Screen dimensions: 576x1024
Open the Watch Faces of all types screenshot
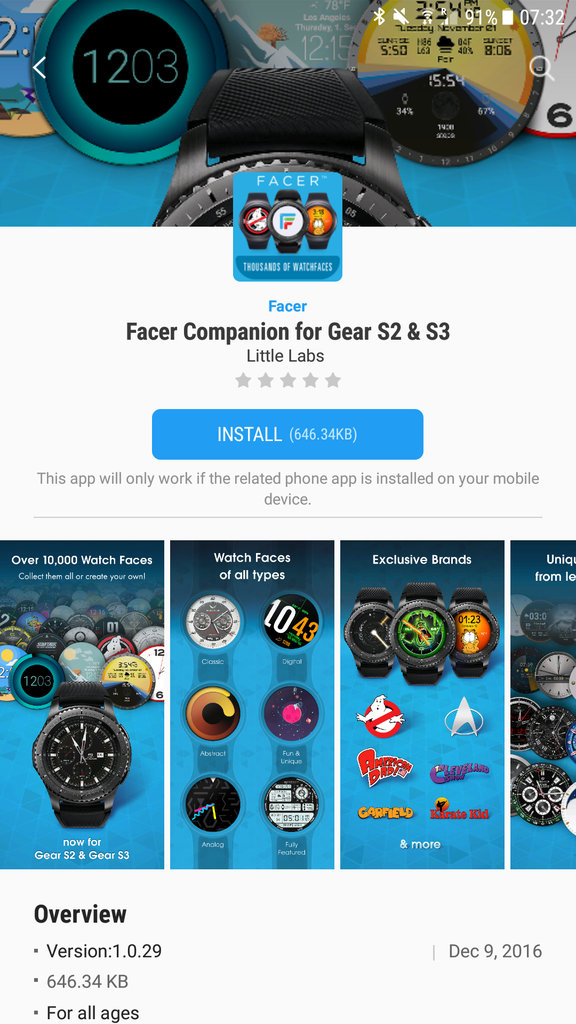[x=252, y=705]
